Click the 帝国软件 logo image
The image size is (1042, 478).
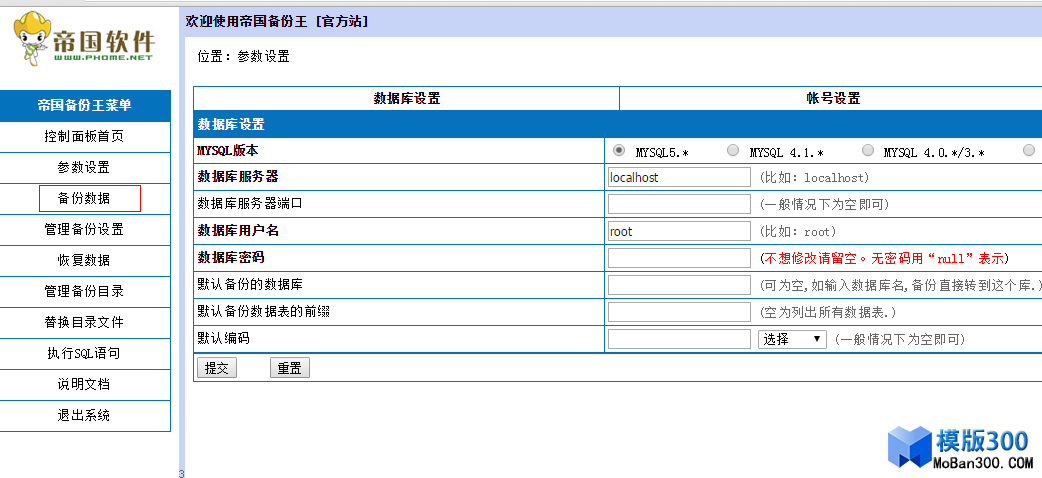(x=84, y=39)
